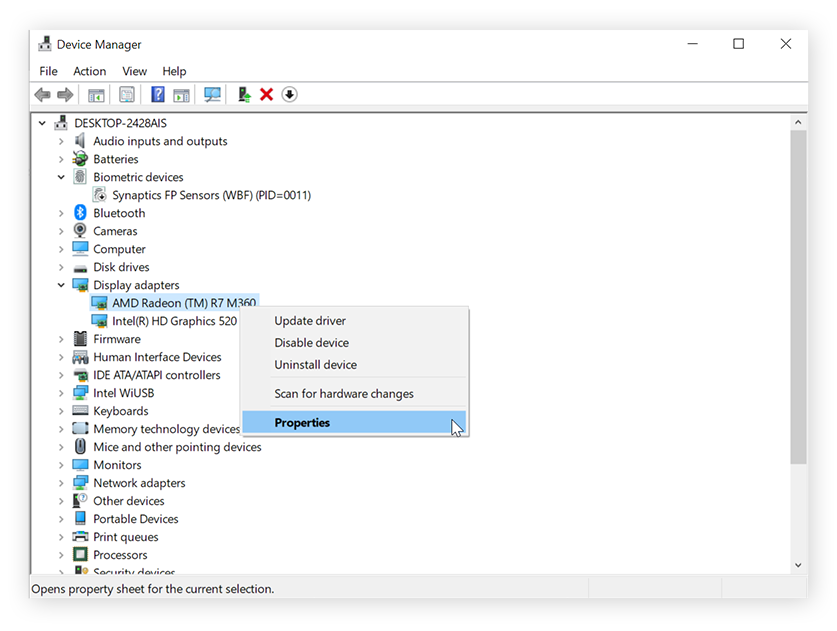Select the IDE ATA/ATAPI controllers row
This screenshot has width=837, height=631.
coord(156,375)
